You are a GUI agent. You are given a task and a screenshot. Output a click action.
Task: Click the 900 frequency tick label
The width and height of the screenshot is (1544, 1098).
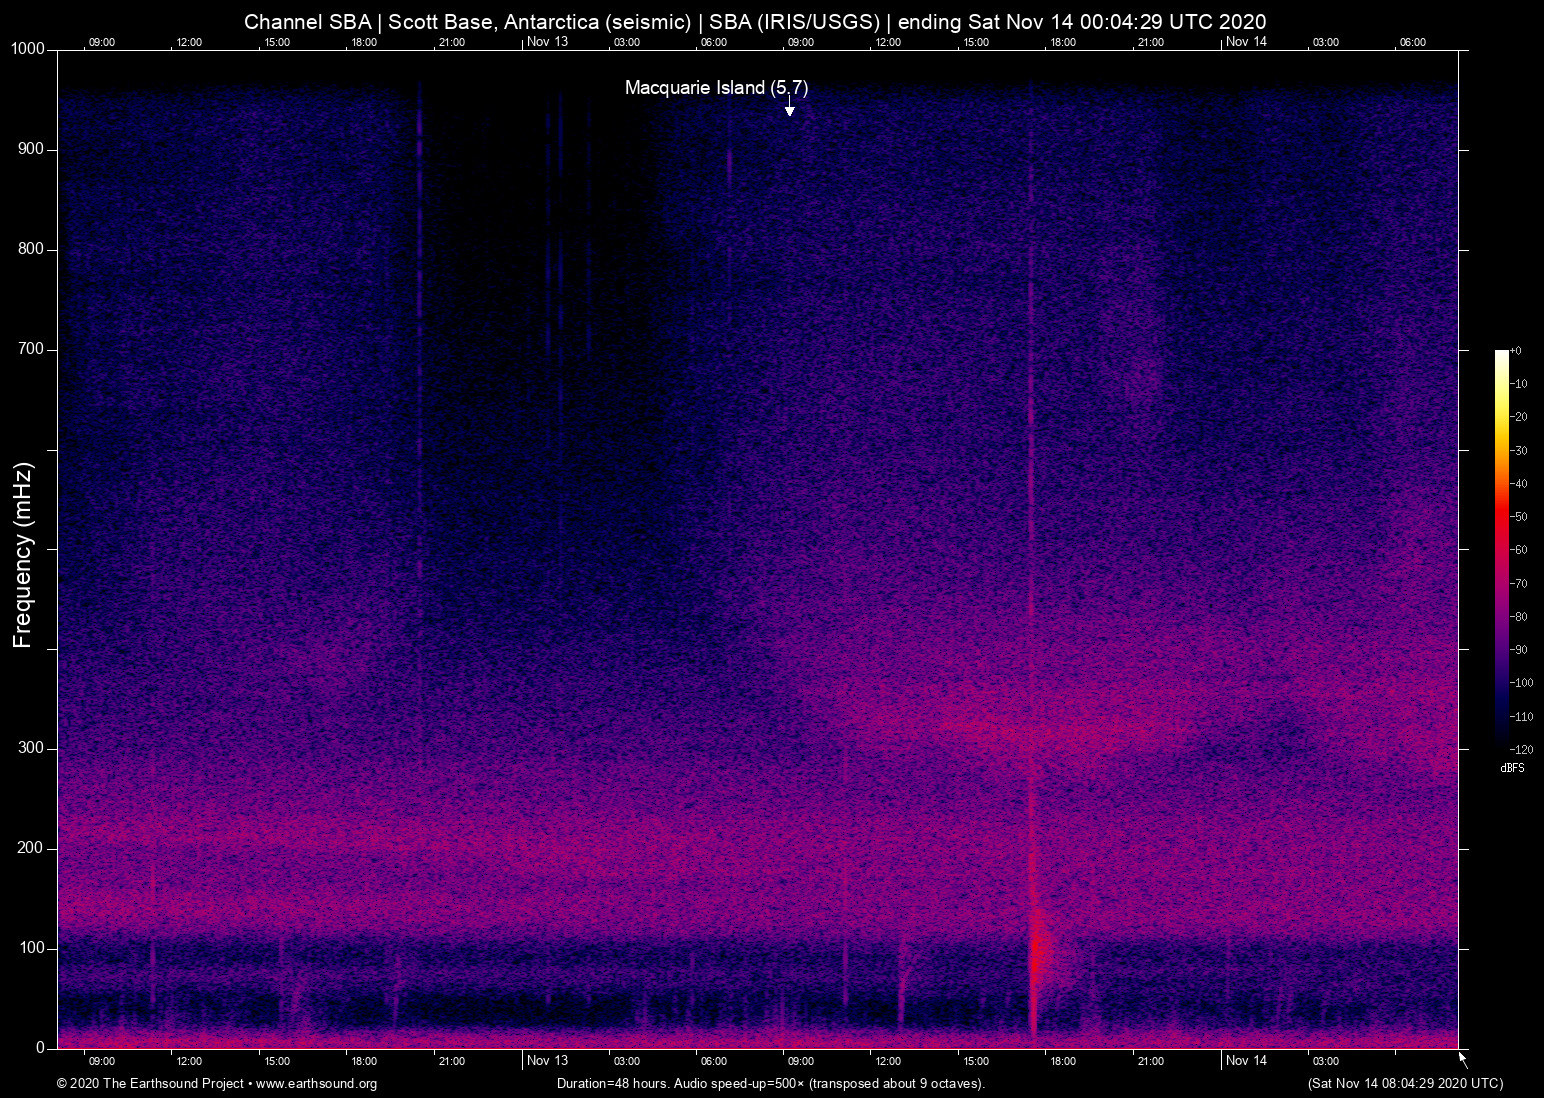point(31,149)
